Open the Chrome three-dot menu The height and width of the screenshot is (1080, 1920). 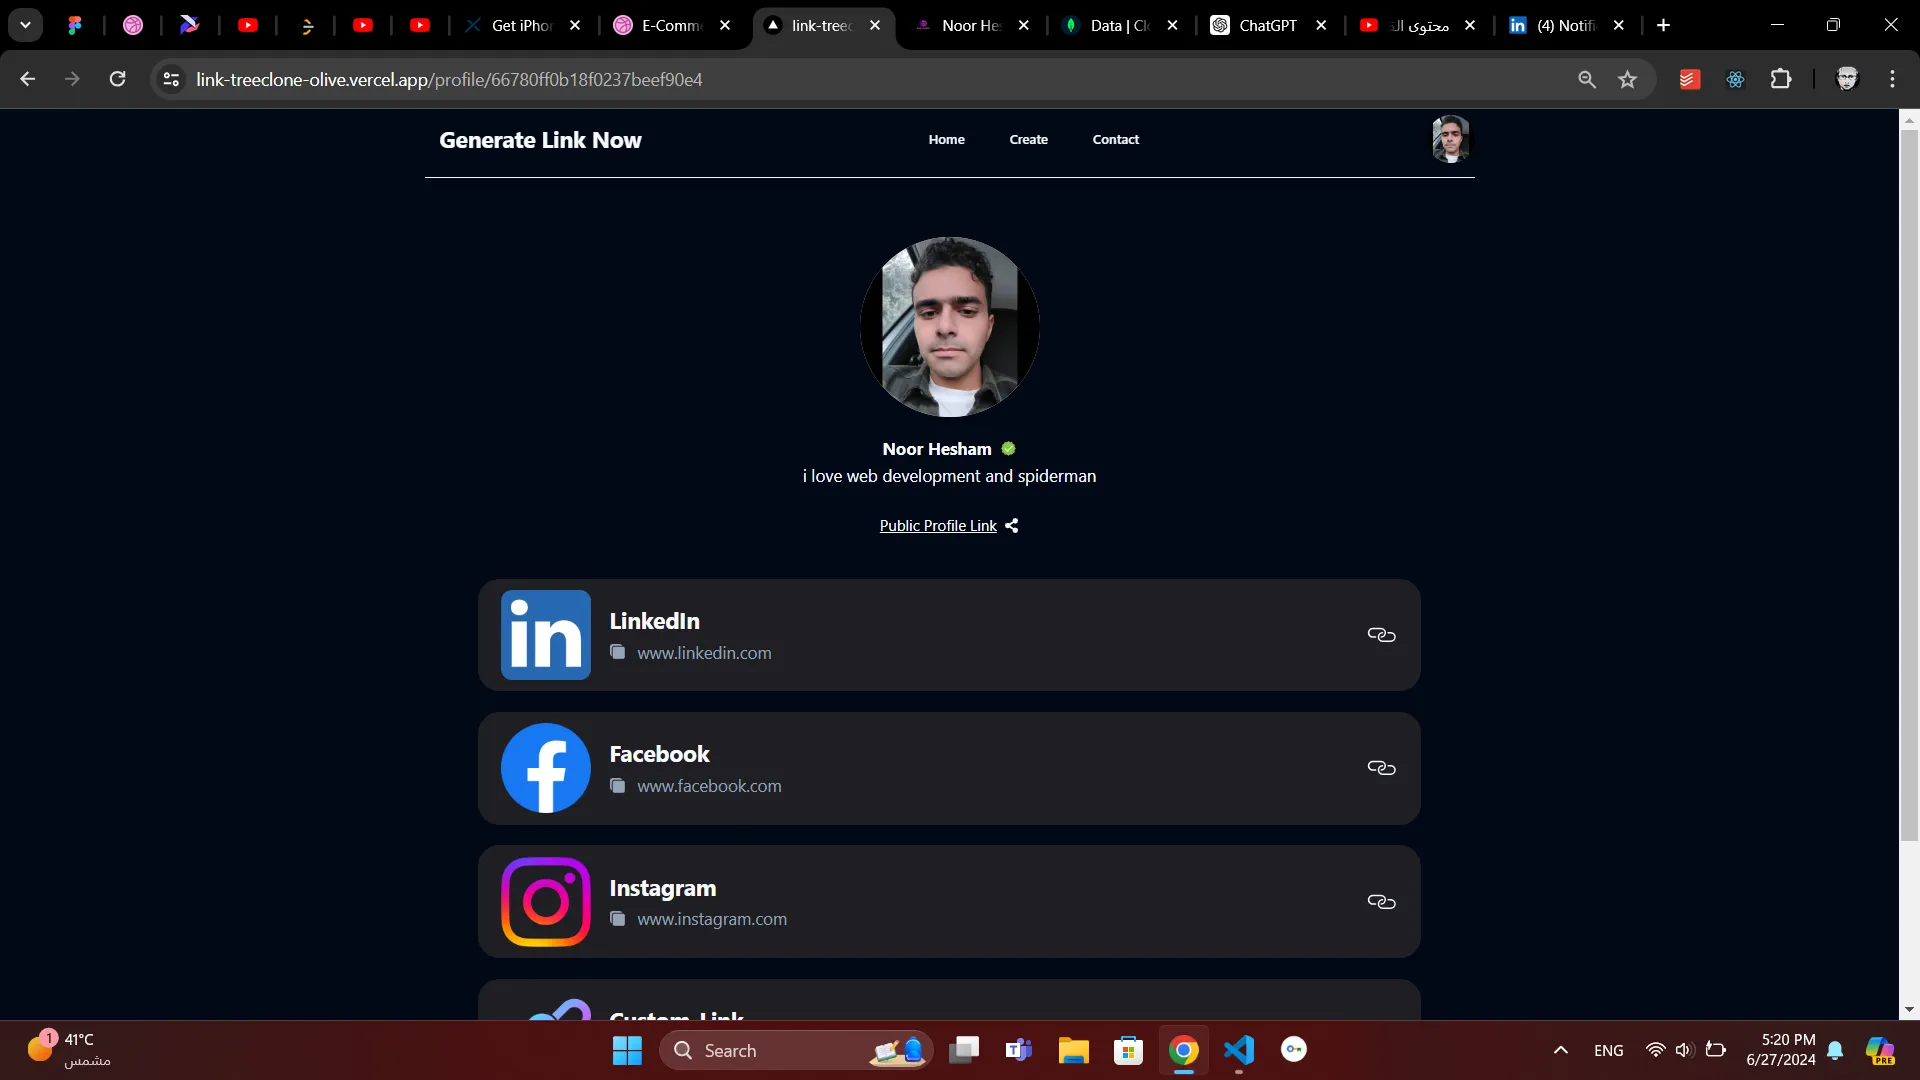tap(1892, 79)
